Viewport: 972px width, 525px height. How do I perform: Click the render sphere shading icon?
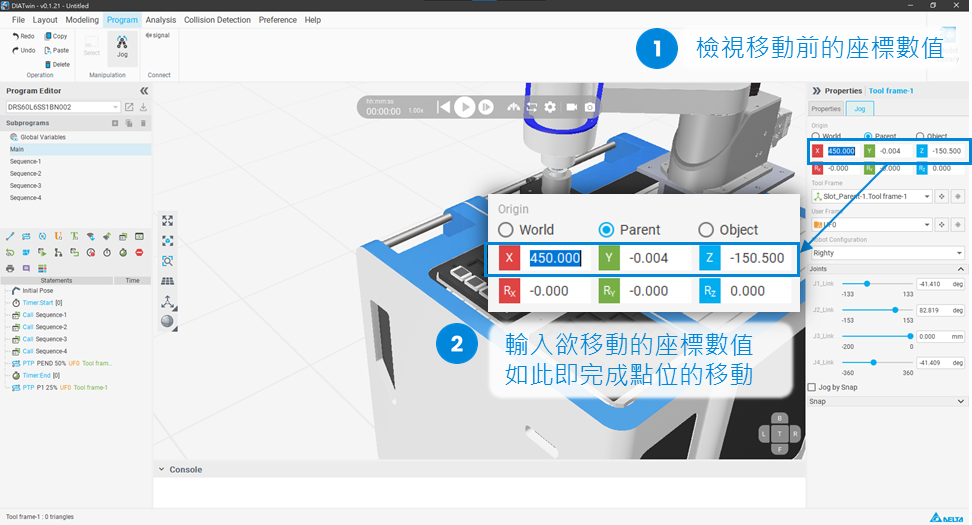coord(167,321)
